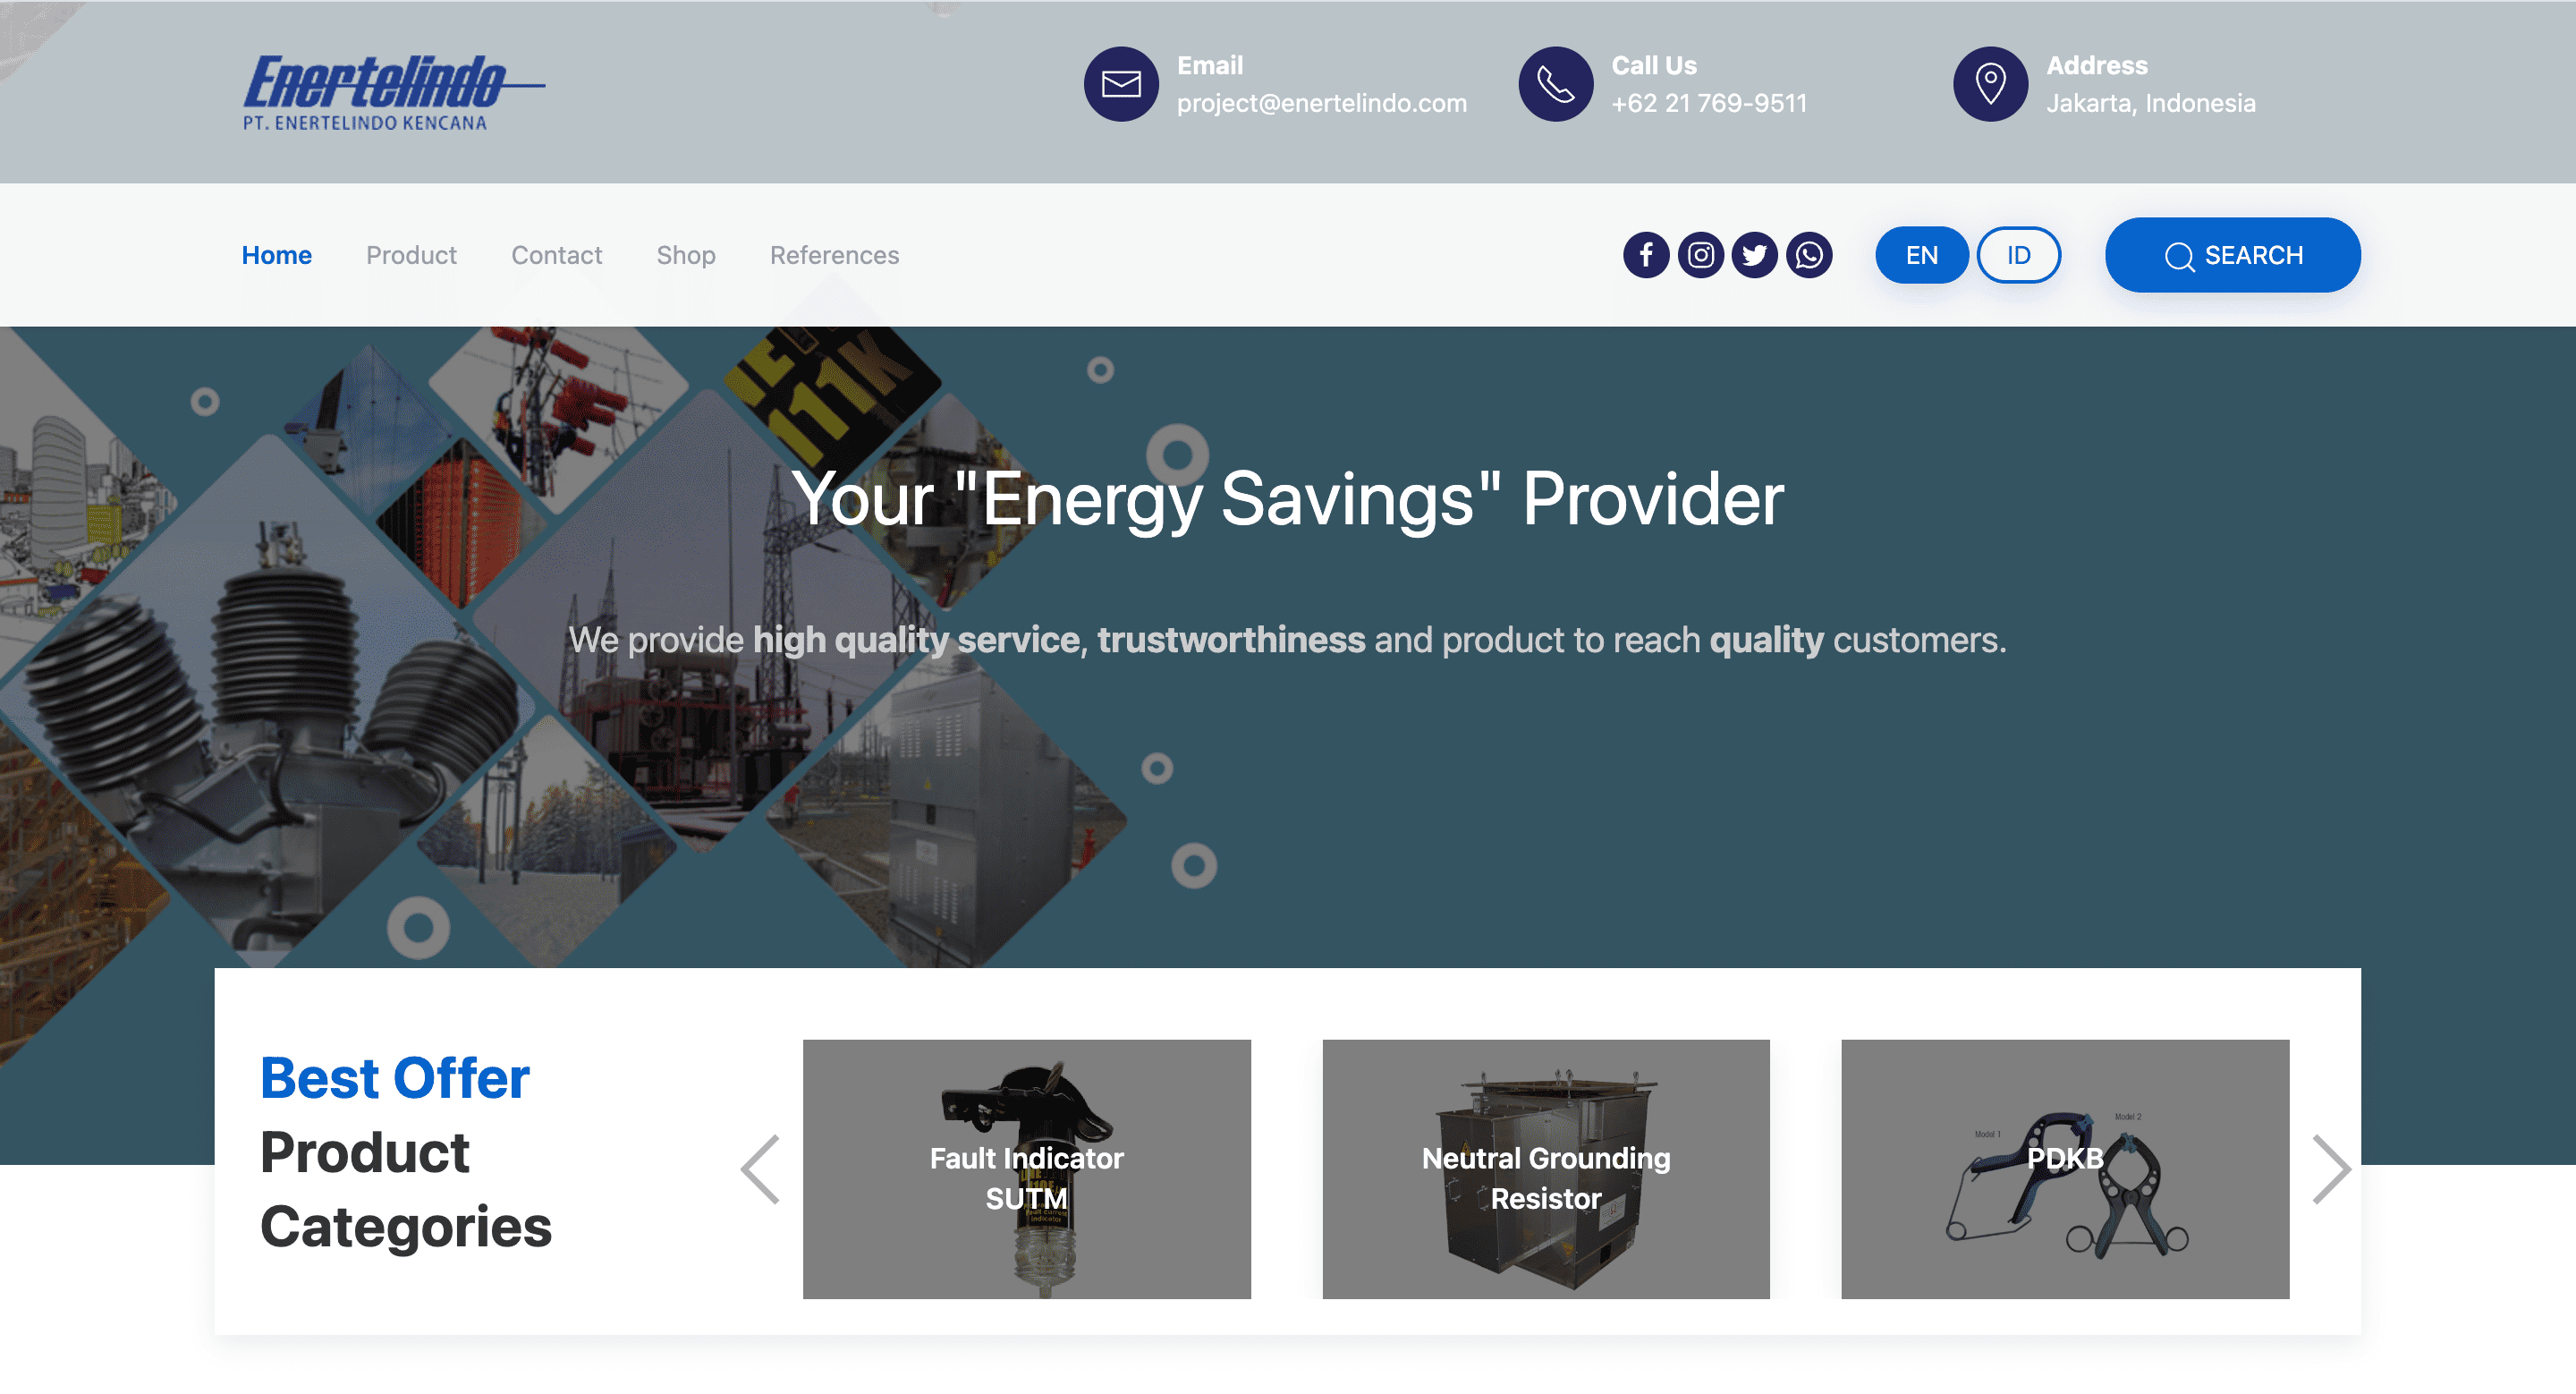Open the Instagram social icon
Image resolution: width=2576 pixels, height=1394 pixels.
coord(1700,255)
